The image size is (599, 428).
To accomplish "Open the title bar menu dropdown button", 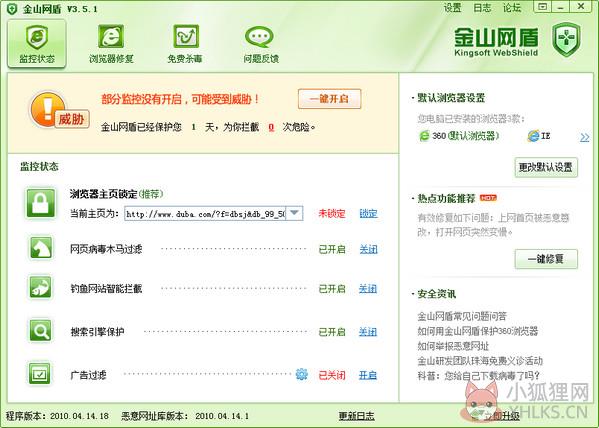I will coord(542,6).
